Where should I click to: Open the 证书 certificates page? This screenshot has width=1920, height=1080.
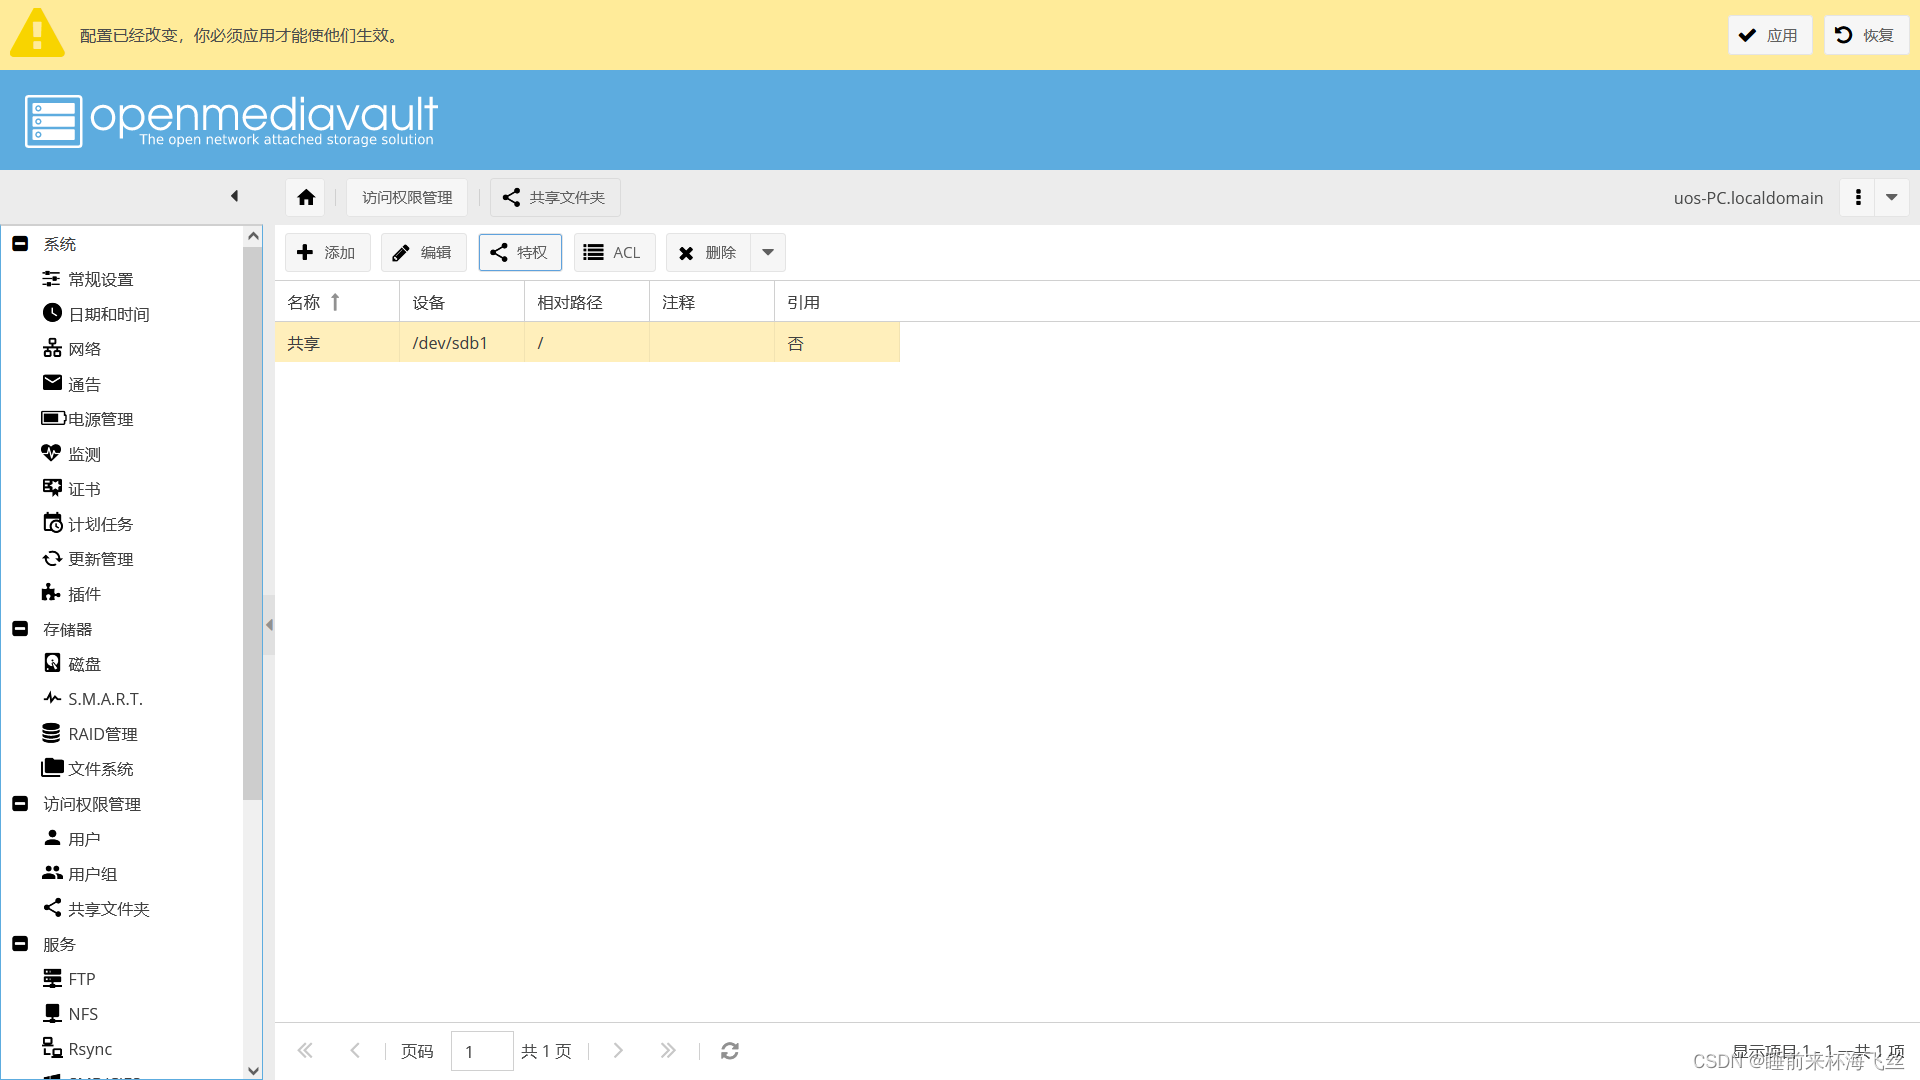[84, 489]
